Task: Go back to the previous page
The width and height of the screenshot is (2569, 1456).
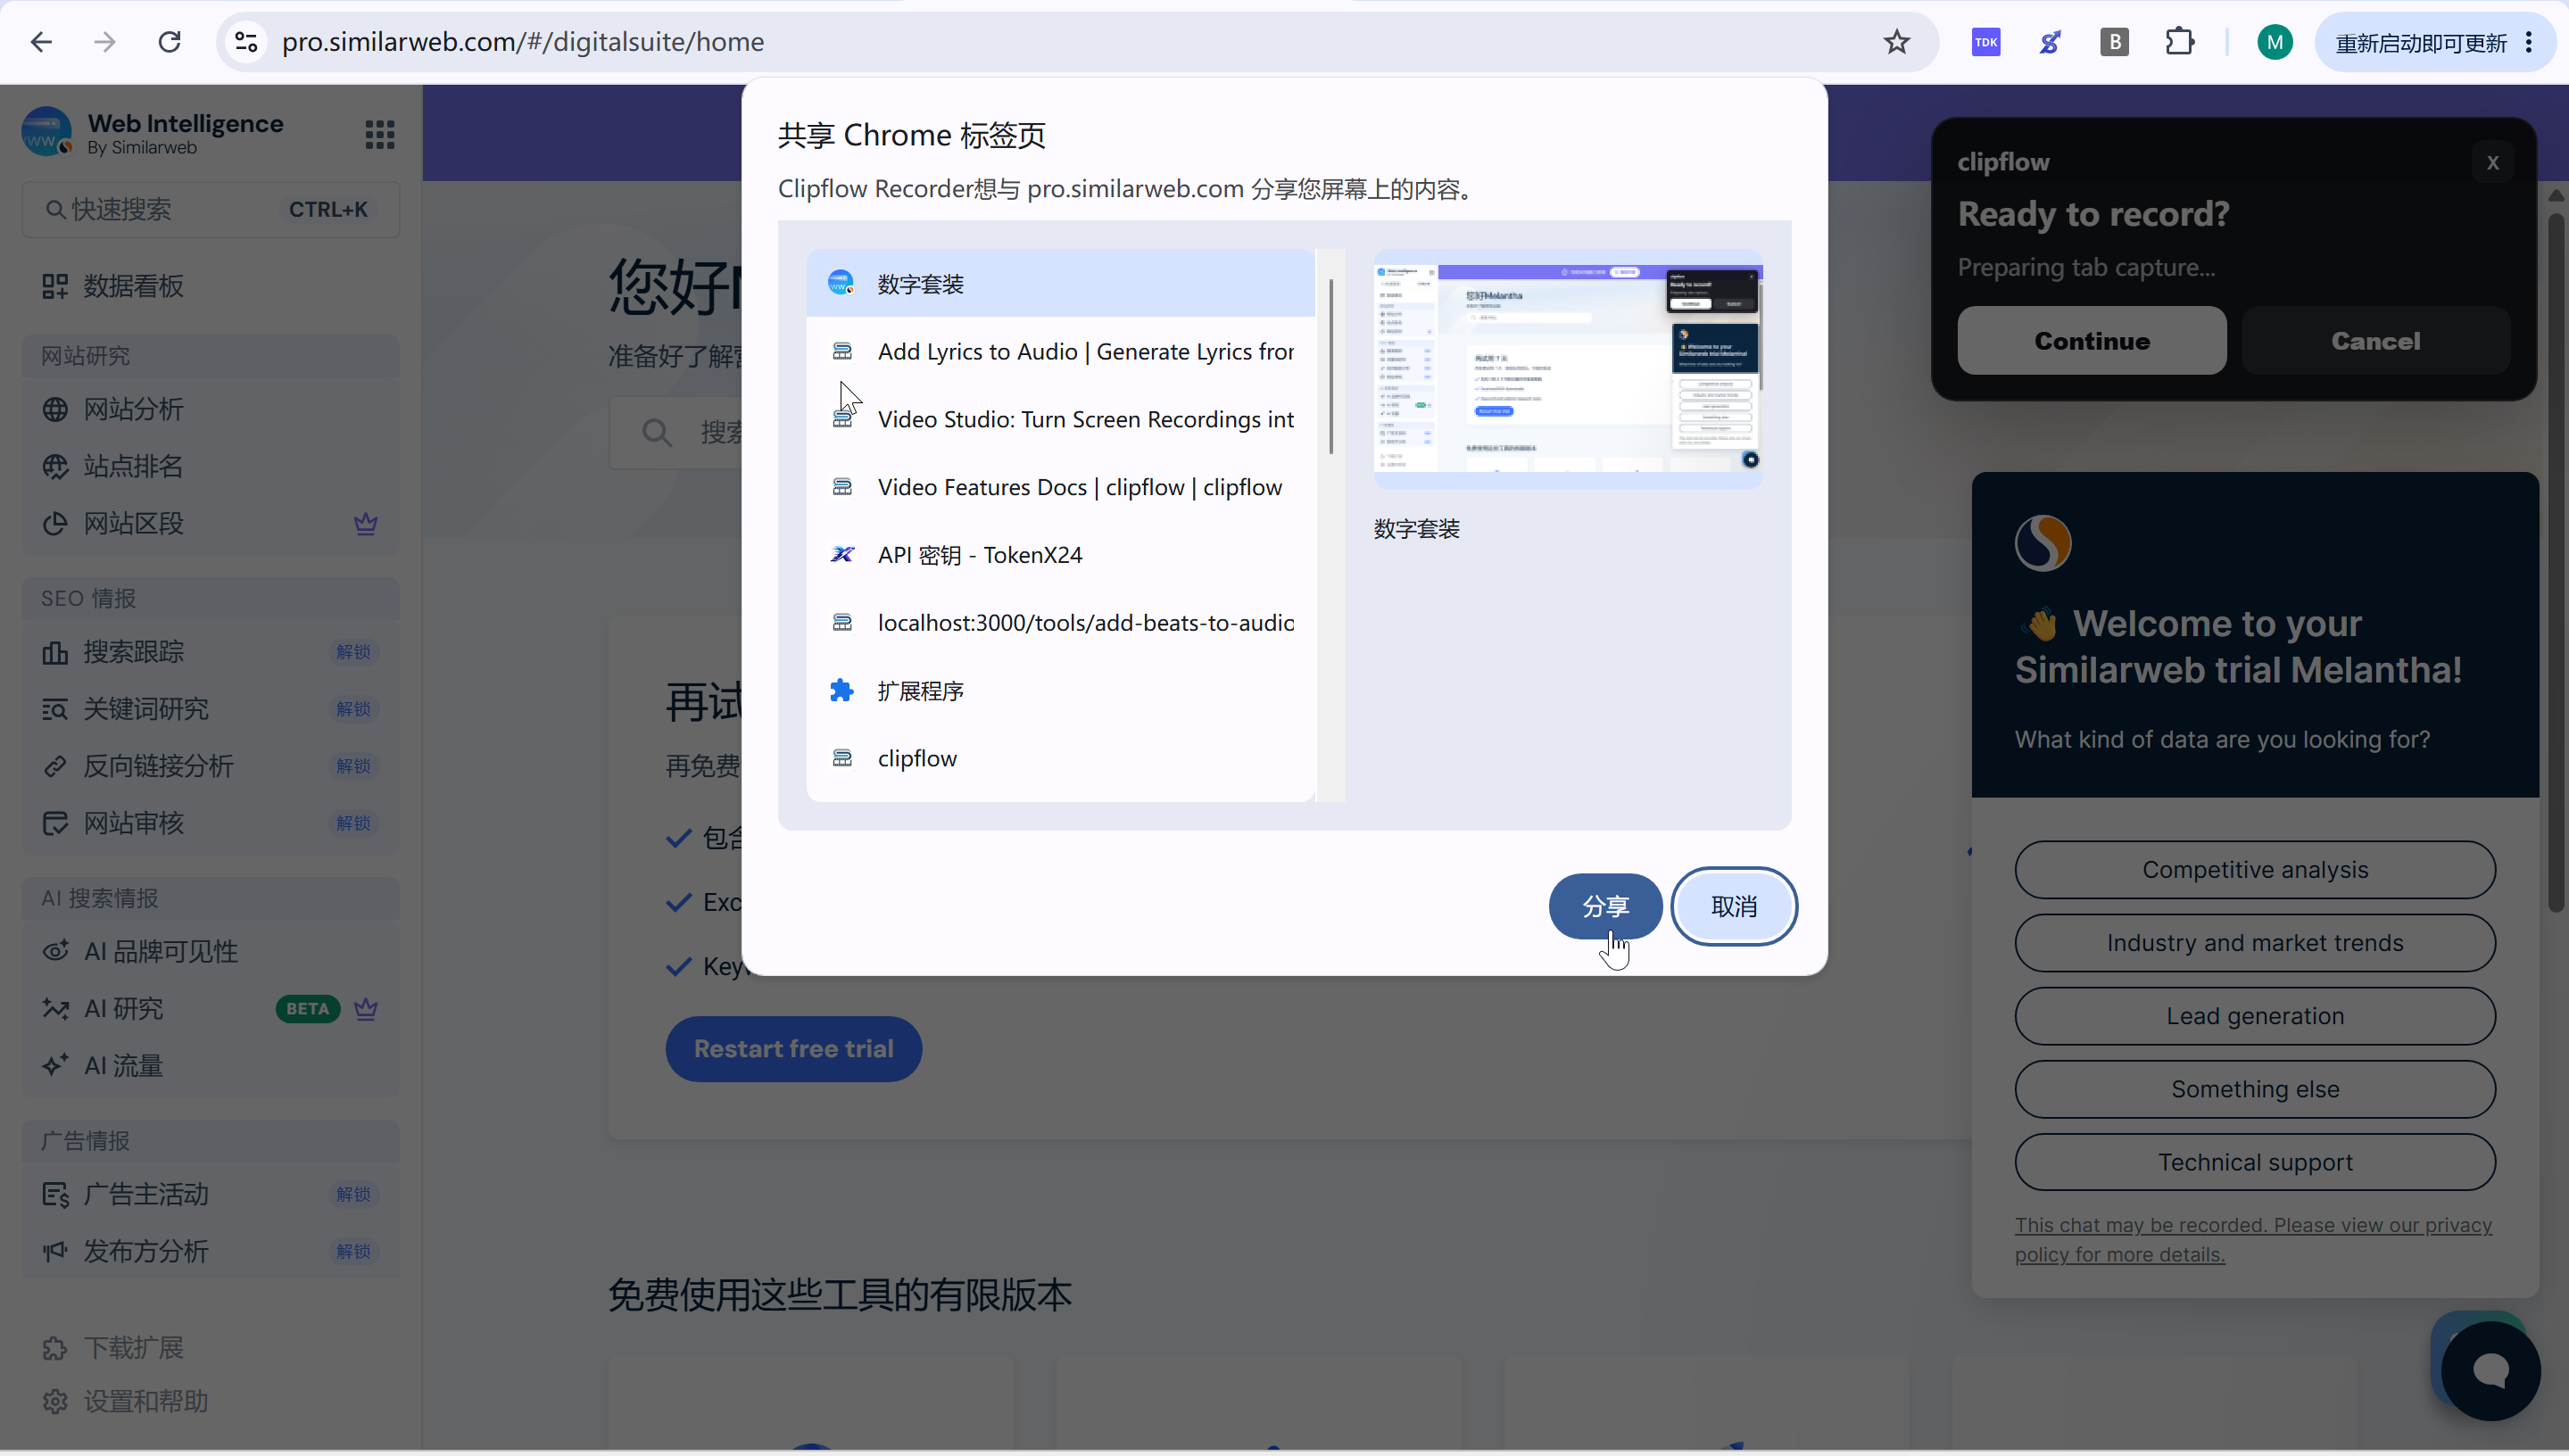Action: (x=41, y=42)
